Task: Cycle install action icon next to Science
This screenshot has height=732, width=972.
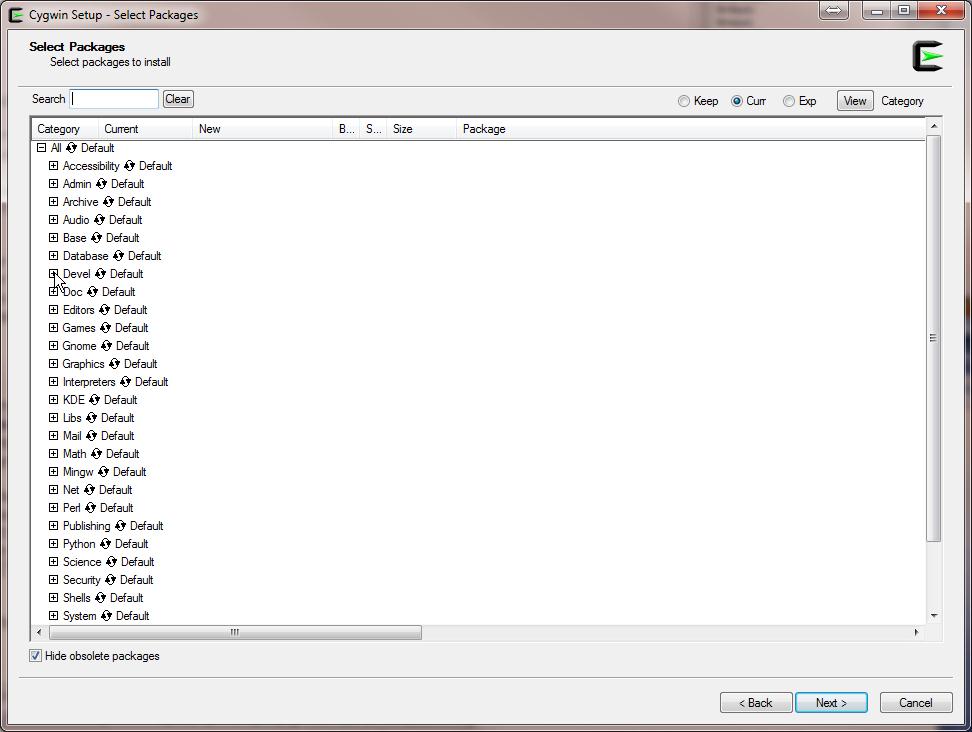Action: coord(111,562)
